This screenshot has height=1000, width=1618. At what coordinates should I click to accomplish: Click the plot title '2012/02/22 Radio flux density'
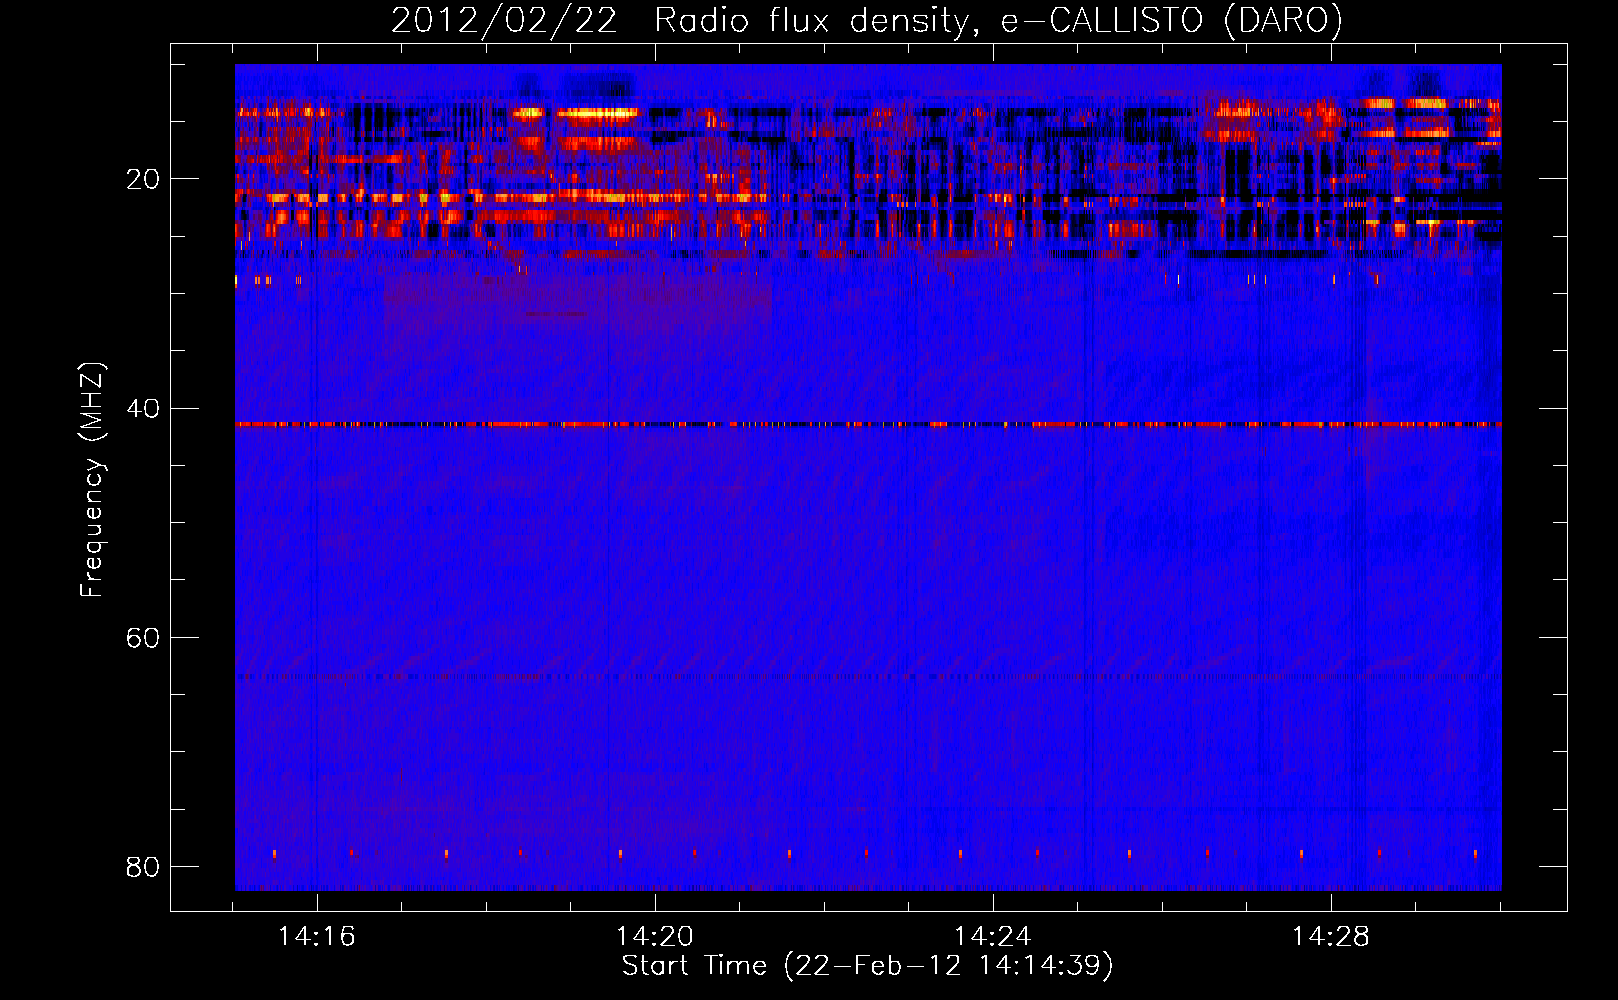point(866,20)
